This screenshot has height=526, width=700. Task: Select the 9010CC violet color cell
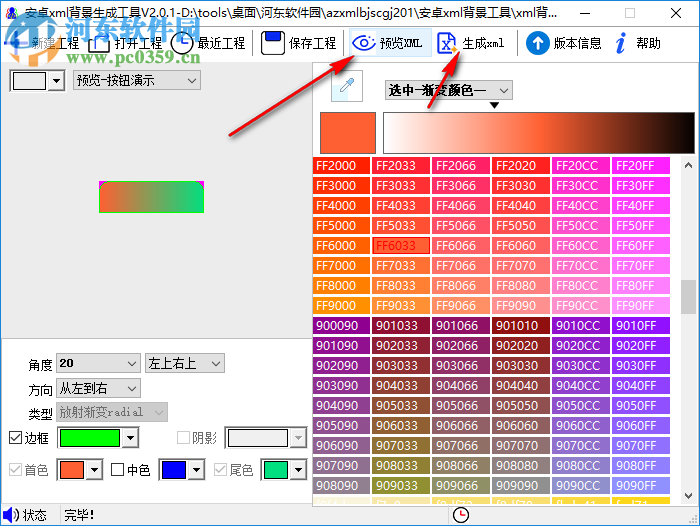580,326
